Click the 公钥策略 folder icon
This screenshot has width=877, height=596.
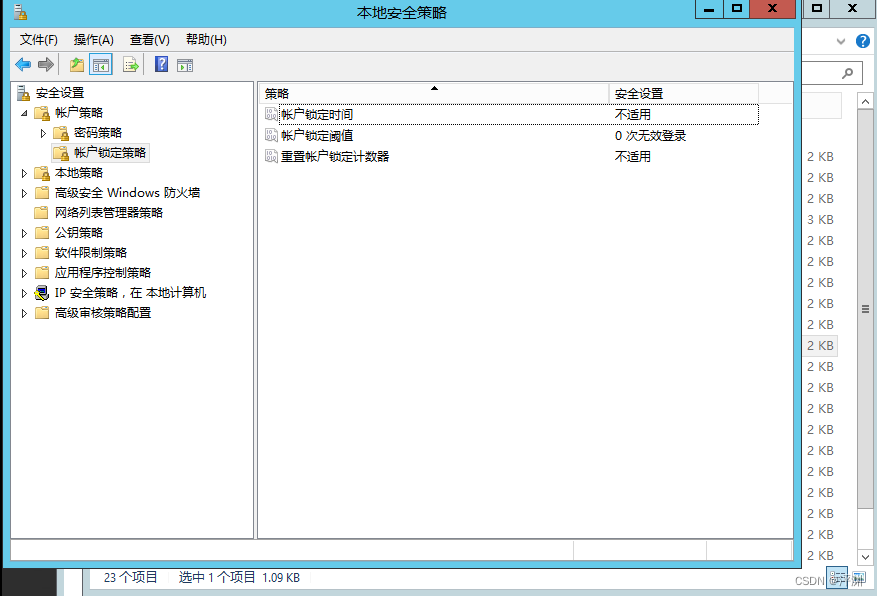42,233
